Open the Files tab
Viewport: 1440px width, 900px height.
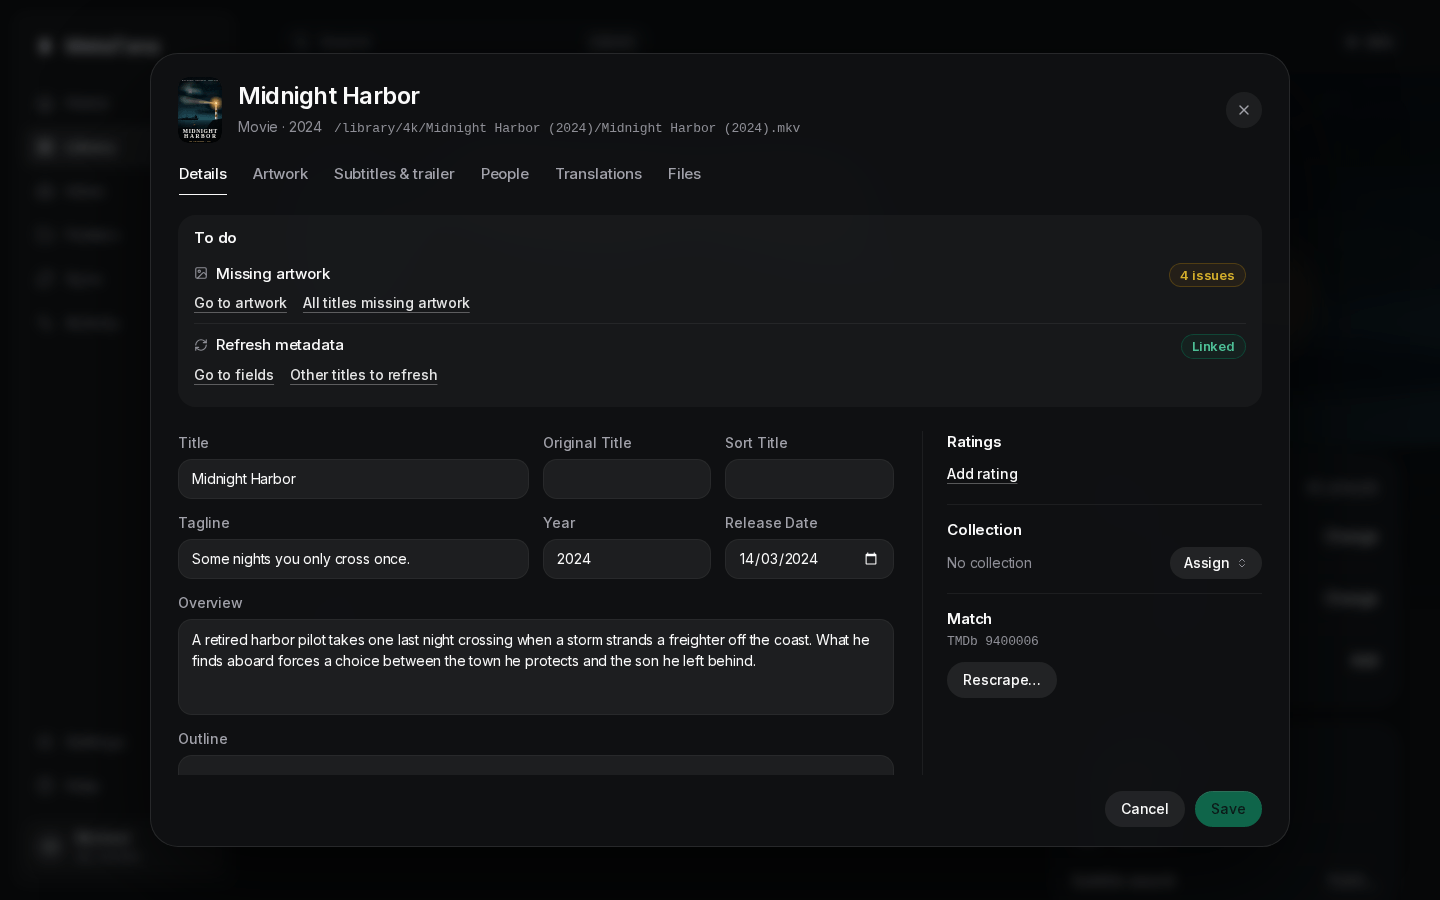684,174
